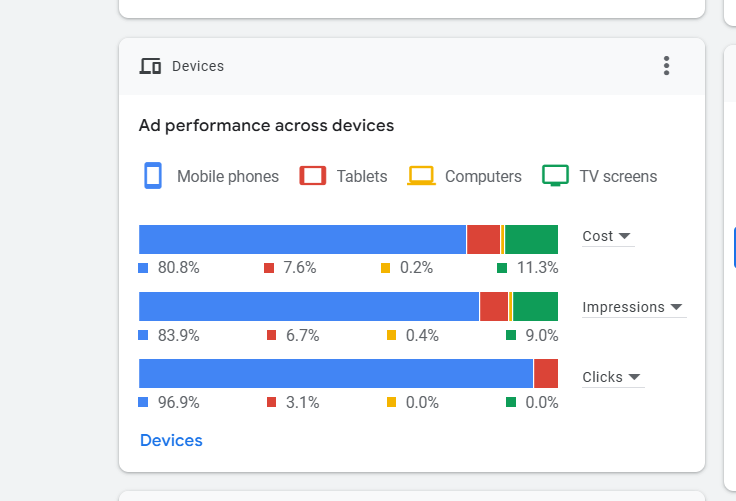
Task: Click green TV segment of Cost bar
Action: (531, 240)
